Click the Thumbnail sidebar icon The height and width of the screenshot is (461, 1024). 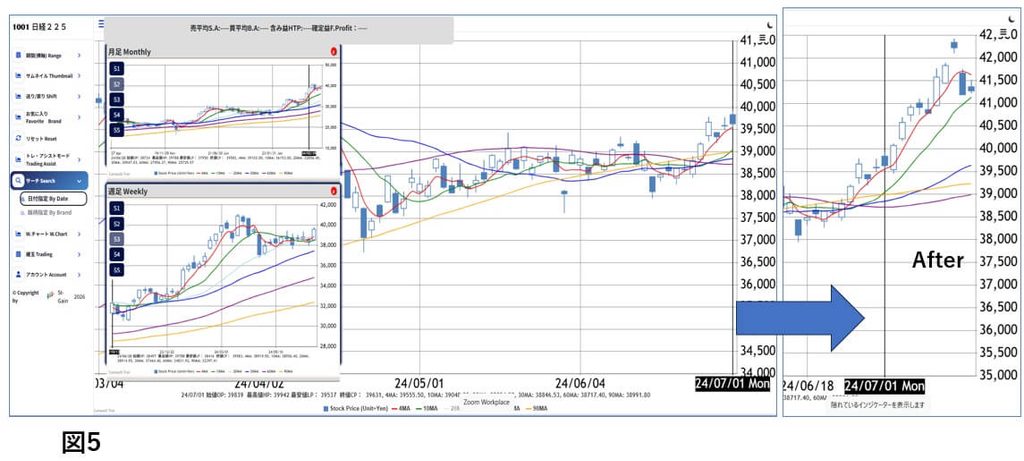[18, 76]
